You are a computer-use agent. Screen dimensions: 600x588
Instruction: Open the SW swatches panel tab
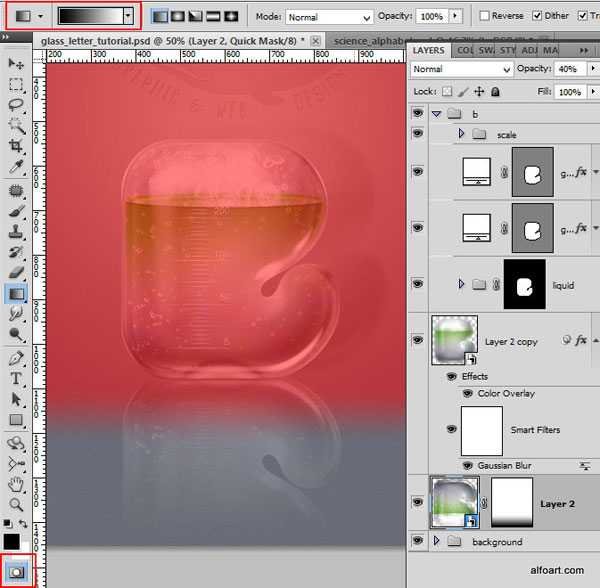[x=486, y=50]
